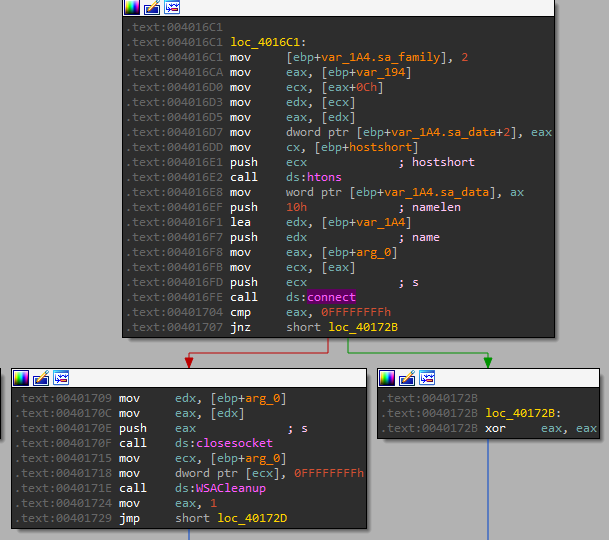Open color icon on closesocket block
609x540 pixels.
point(21,378)
